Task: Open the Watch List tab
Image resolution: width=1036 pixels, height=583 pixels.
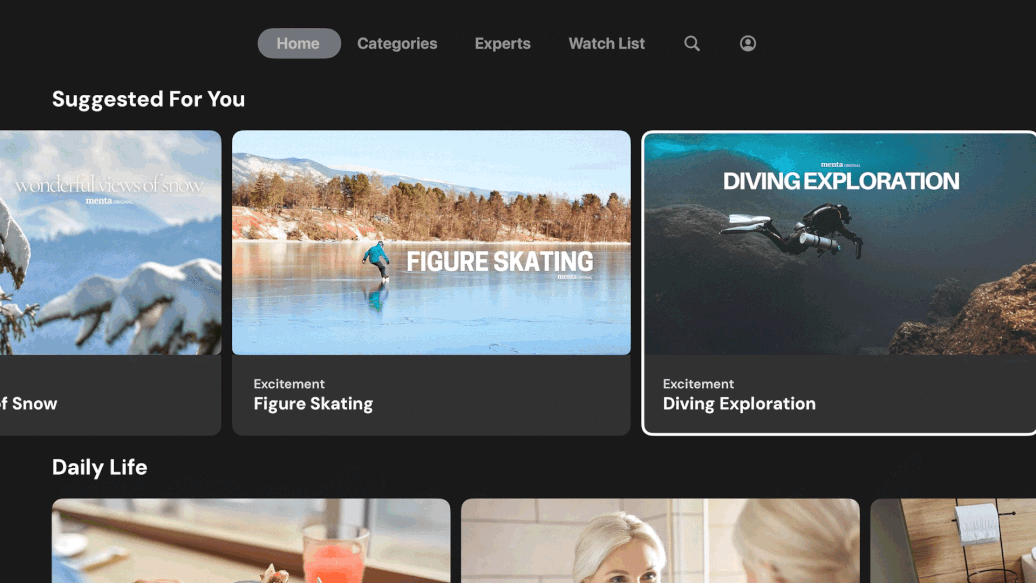Action: click(606, 44)
